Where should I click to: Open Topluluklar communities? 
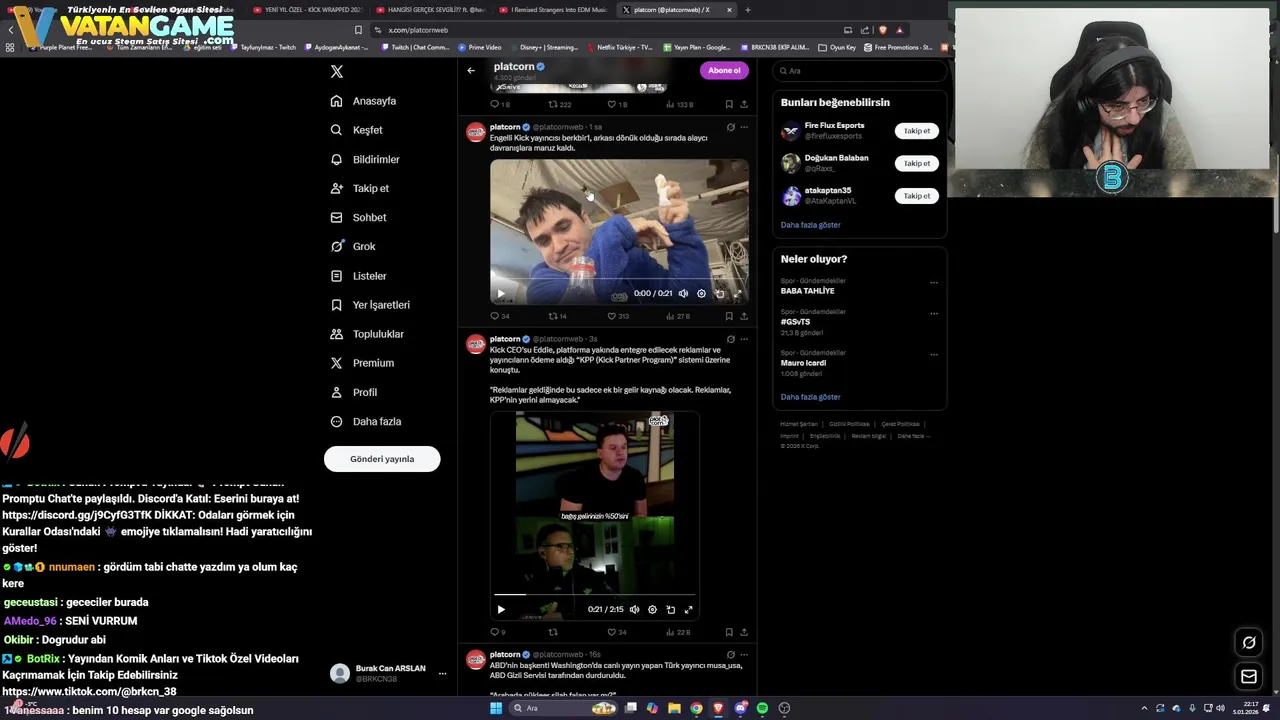(367, 334)
